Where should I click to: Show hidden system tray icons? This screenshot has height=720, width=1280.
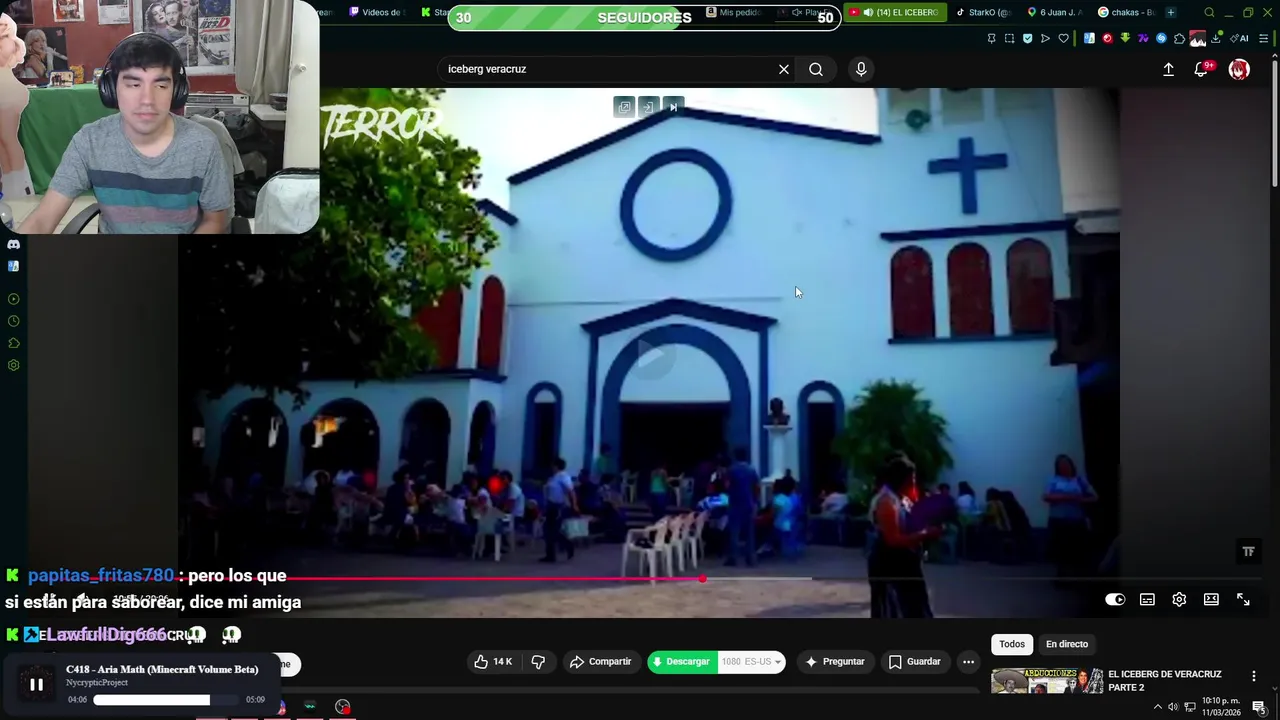1157,707
